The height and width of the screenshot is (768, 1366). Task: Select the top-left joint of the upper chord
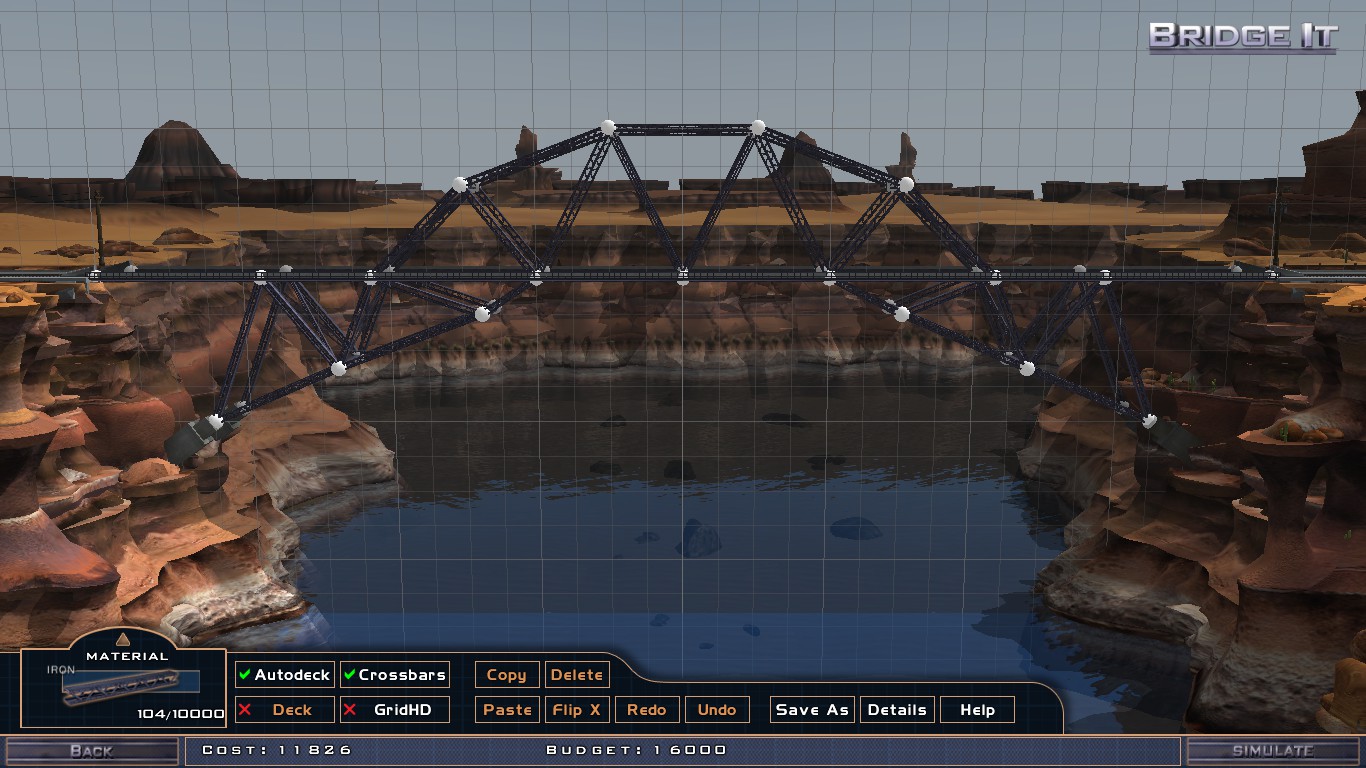pyautogui.click(x=608, y=127)
